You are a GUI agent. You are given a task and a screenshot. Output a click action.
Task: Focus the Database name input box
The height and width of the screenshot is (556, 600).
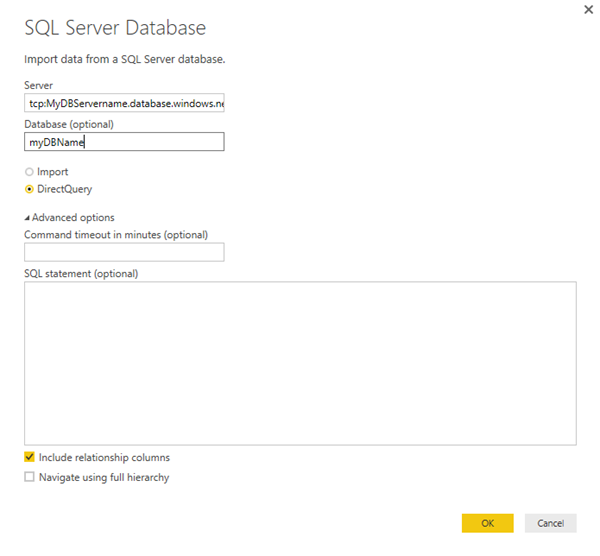point(124,142)
